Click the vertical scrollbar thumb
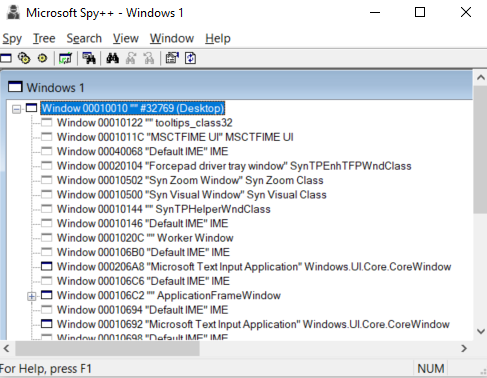 [480, 149]
